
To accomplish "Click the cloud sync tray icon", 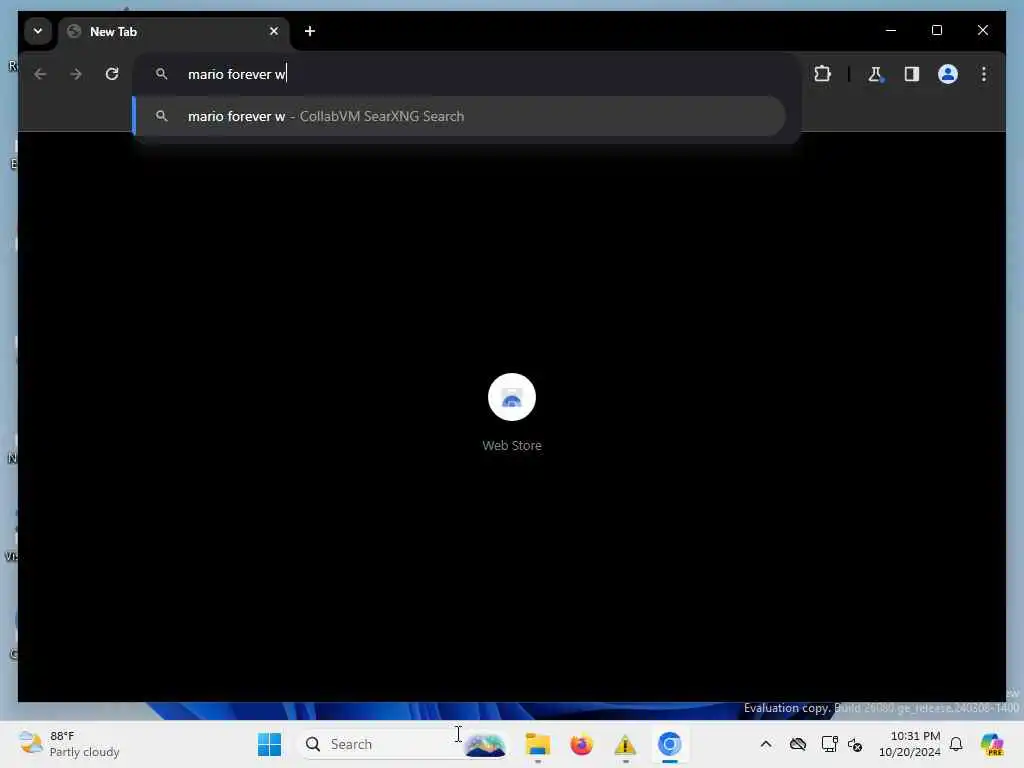I will [797, 744].
